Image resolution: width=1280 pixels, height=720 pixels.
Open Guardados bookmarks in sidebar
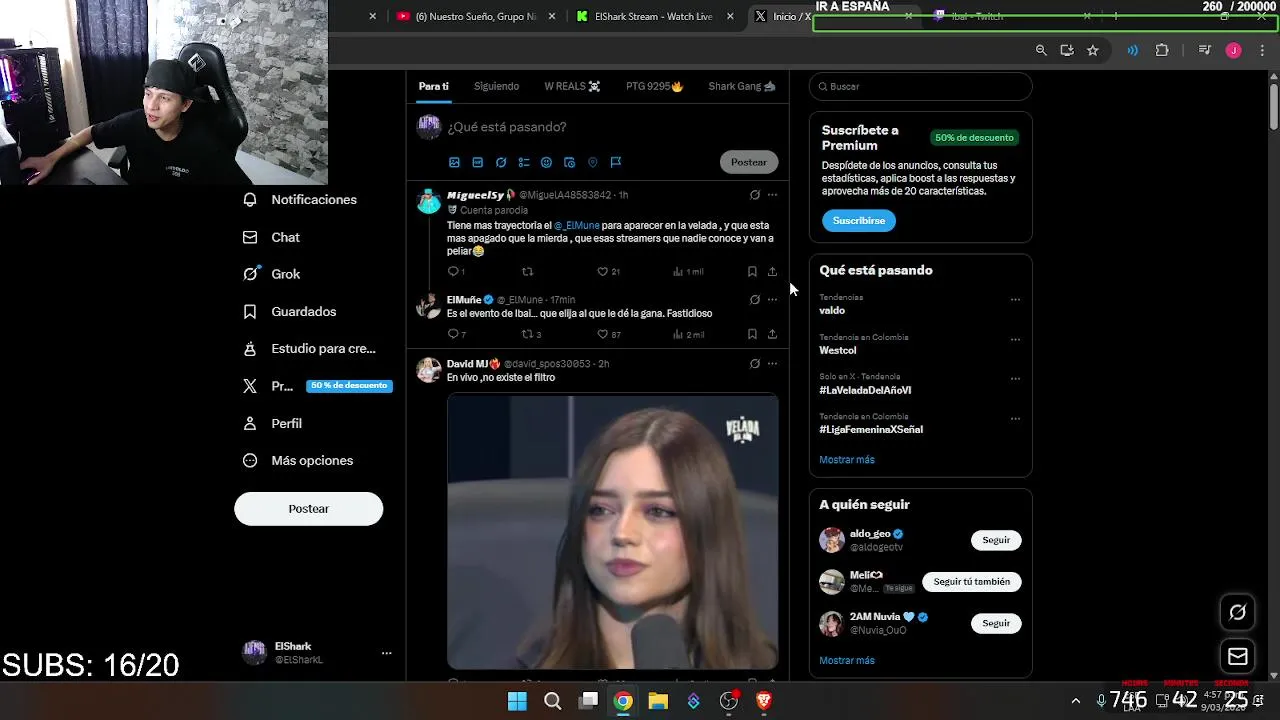[x=290, y=311]
